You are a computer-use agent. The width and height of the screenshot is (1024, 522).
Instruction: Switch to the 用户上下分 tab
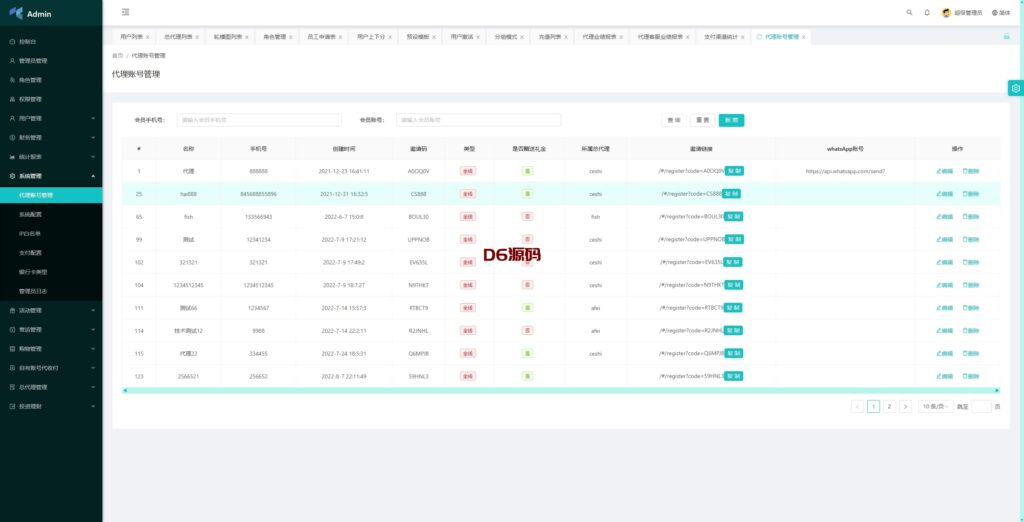click(x=371, y=37)
